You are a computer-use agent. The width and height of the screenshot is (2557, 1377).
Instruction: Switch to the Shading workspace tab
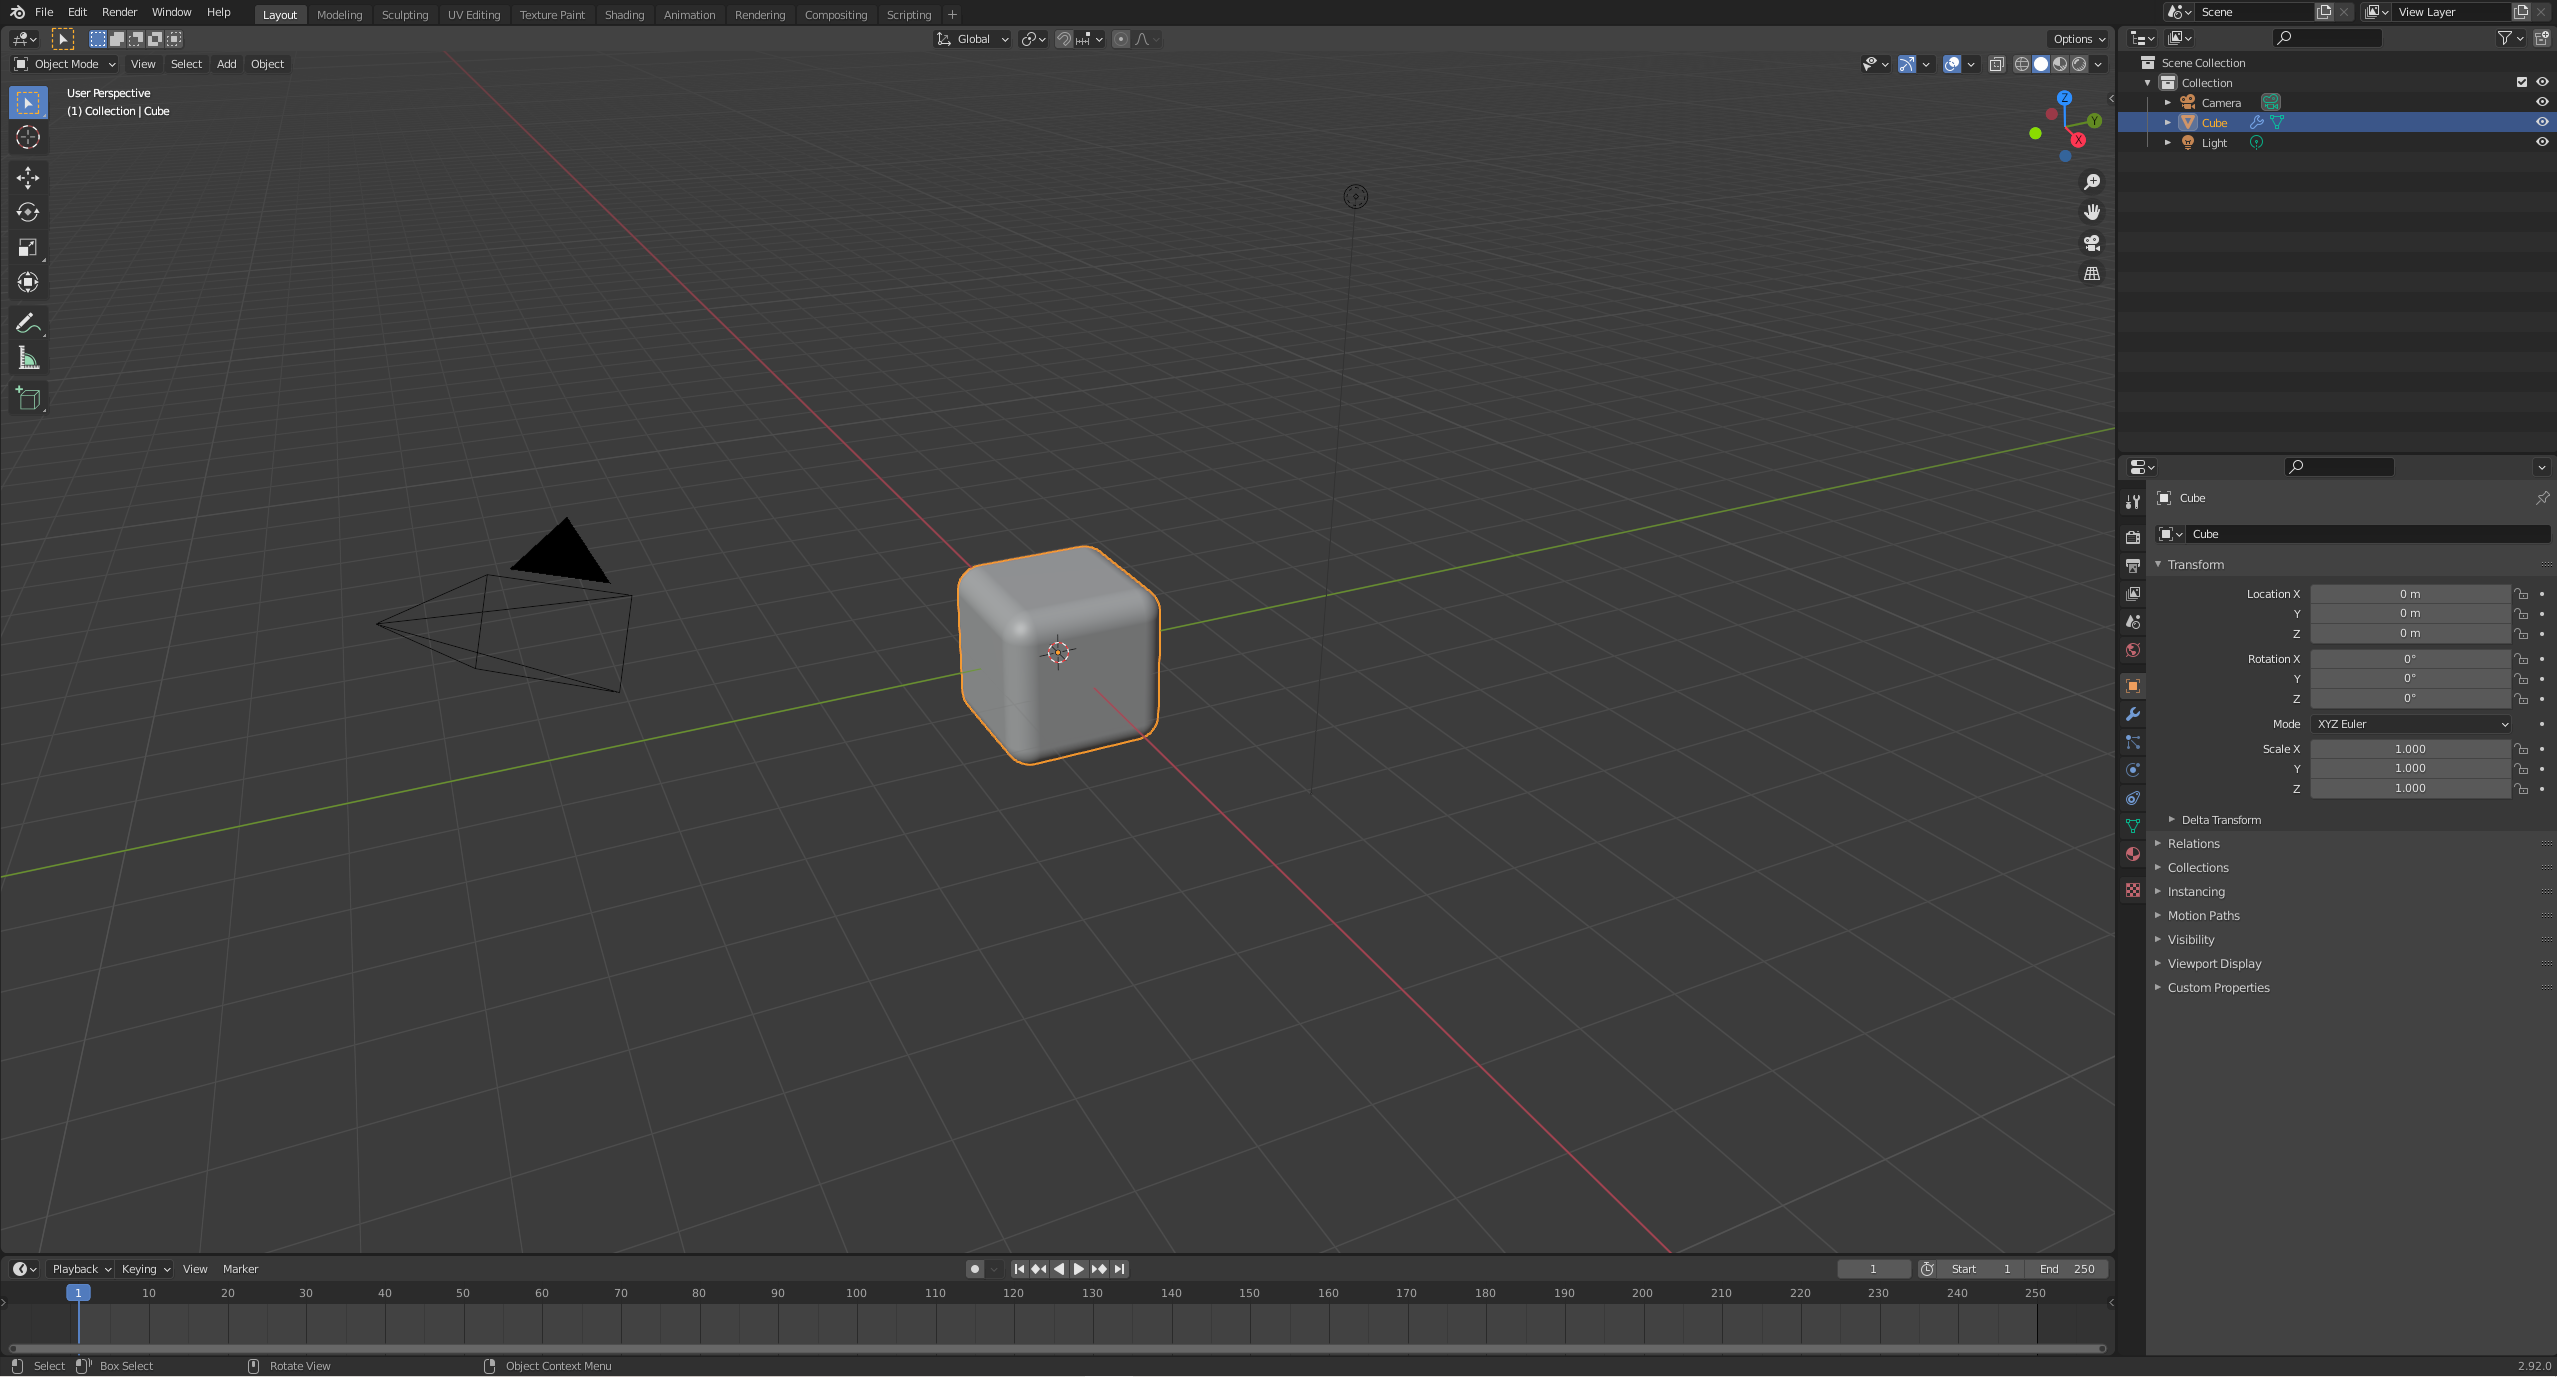tap(624, 14)
